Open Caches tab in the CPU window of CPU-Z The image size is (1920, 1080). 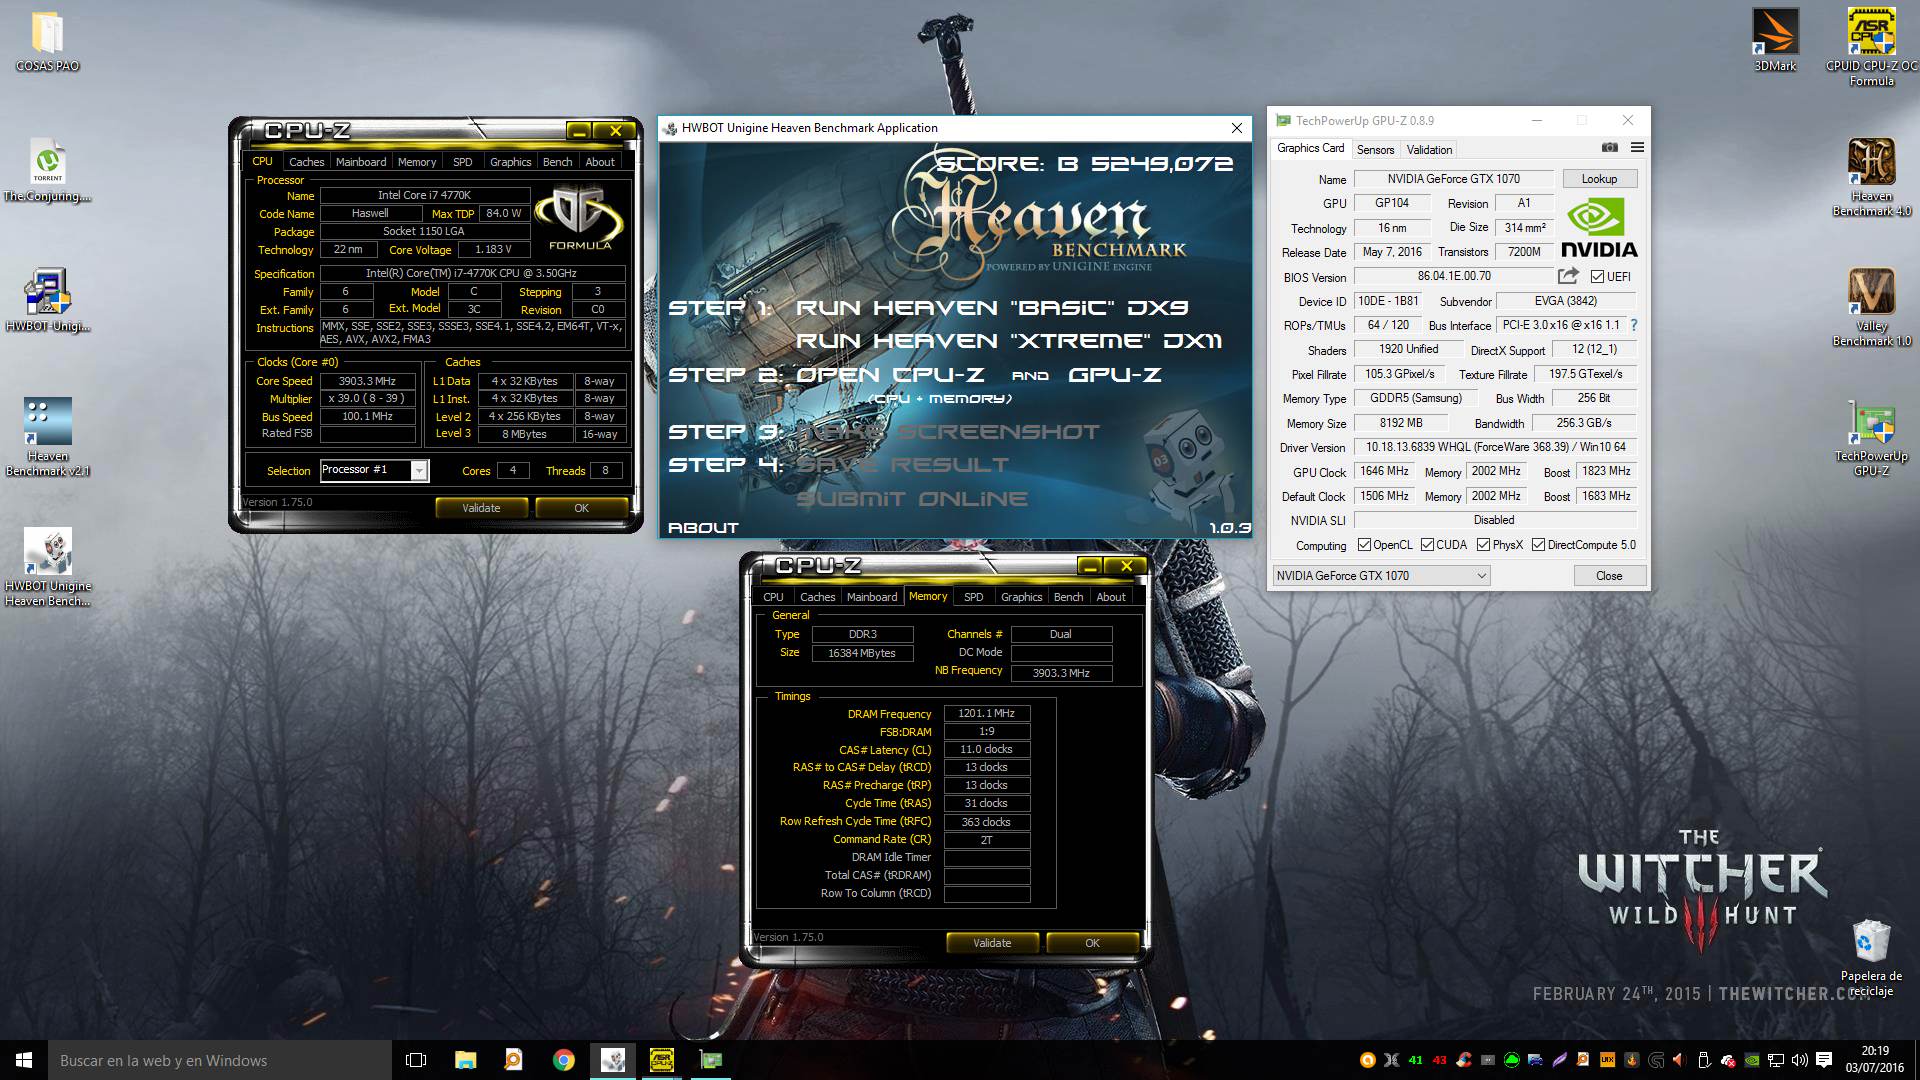(x=306, y=161)
